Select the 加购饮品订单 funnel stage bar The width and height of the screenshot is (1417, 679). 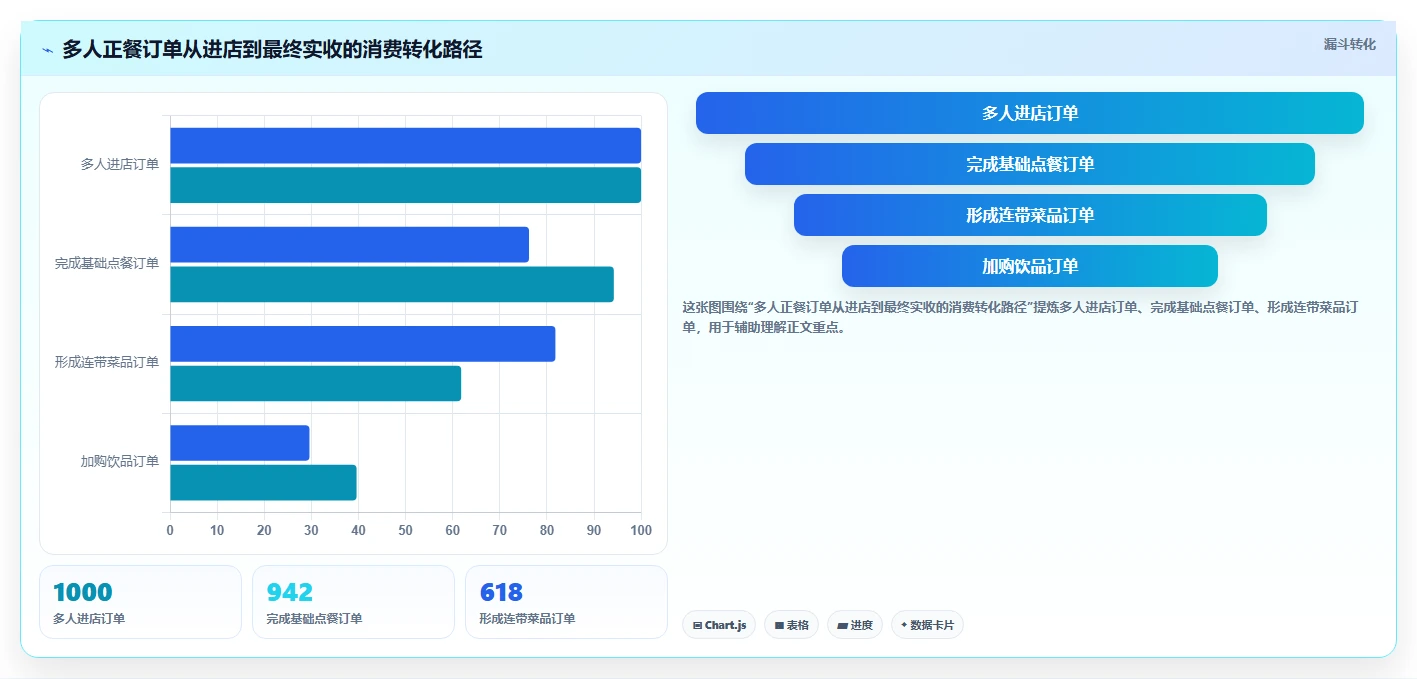pos(1029,266)
